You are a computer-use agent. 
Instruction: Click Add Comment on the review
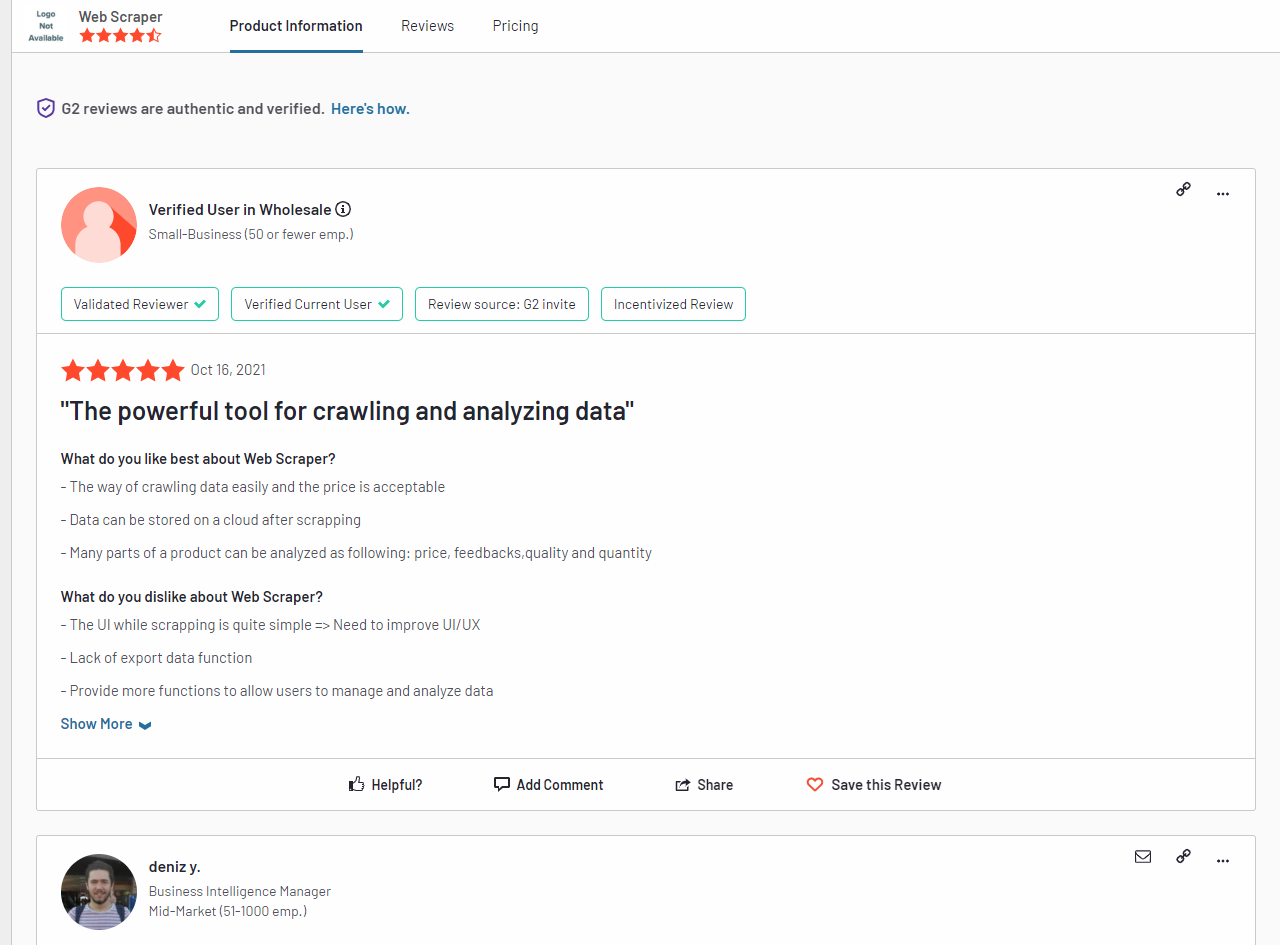(x=549, y=785)
